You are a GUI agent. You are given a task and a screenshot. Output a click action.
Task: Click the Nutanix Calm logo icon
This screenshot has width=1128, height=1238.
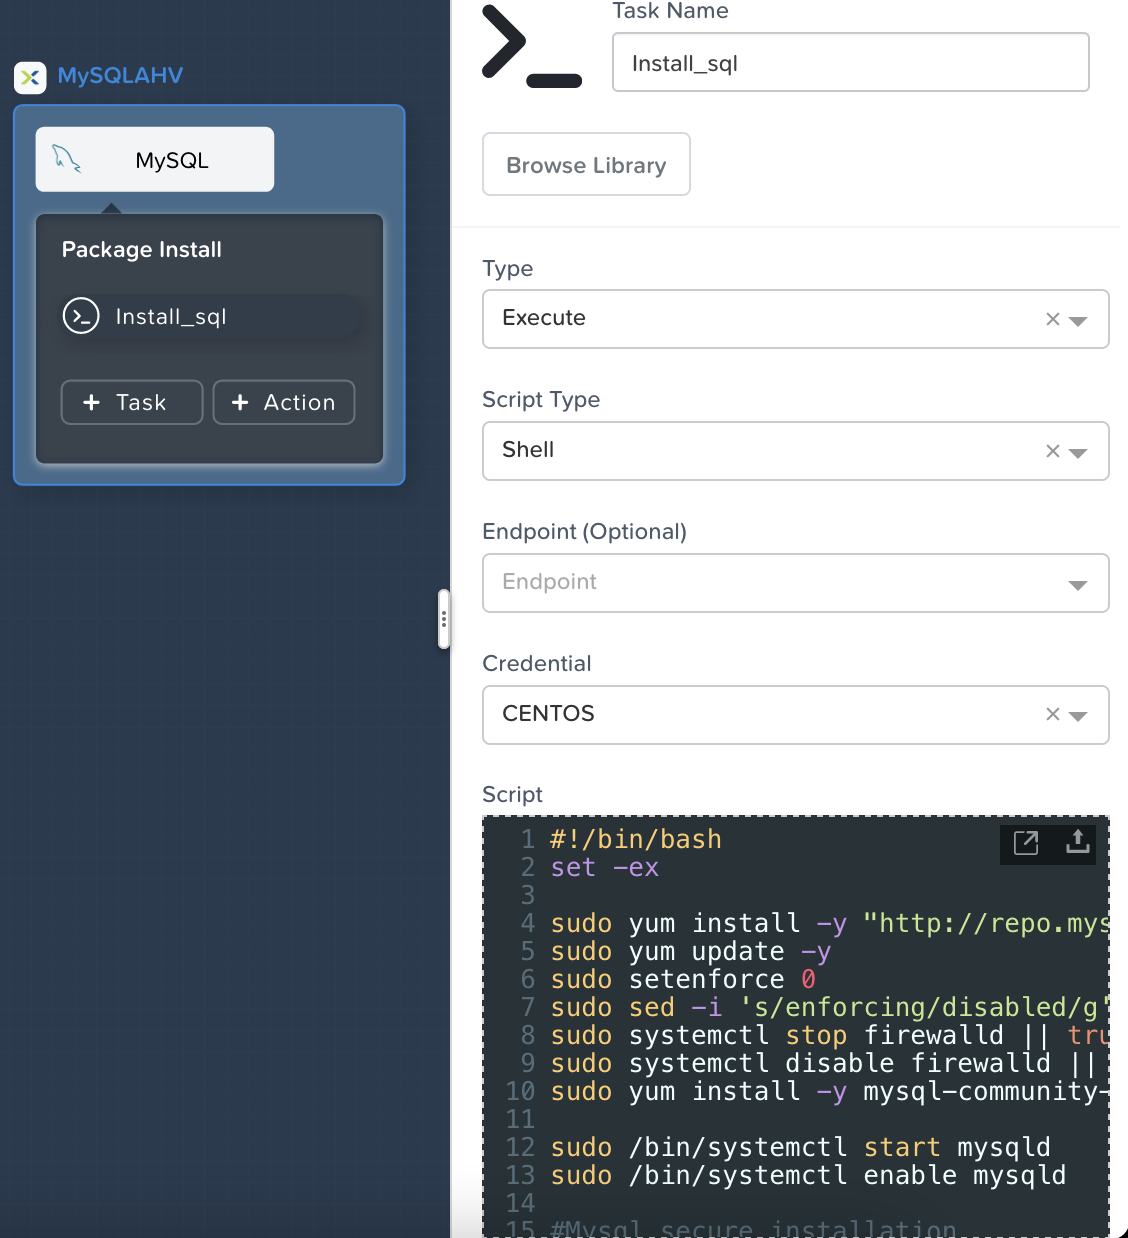(30, 77)
